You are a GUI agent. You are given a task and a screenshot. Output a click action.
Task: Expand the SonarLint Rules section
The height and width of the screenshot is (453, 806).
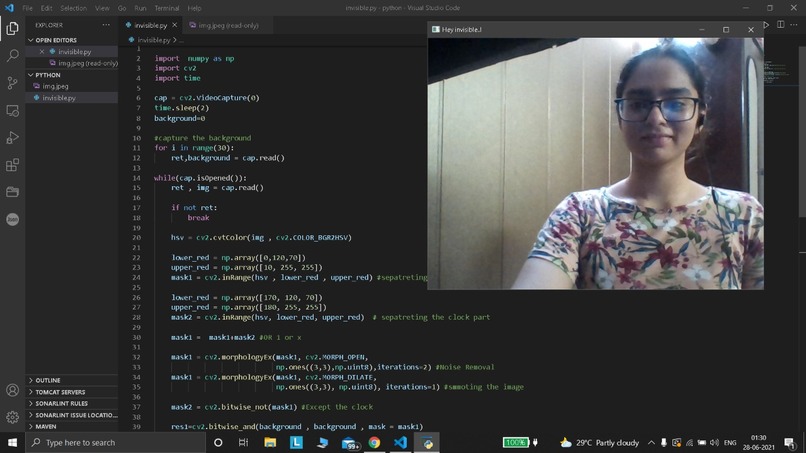71,403
